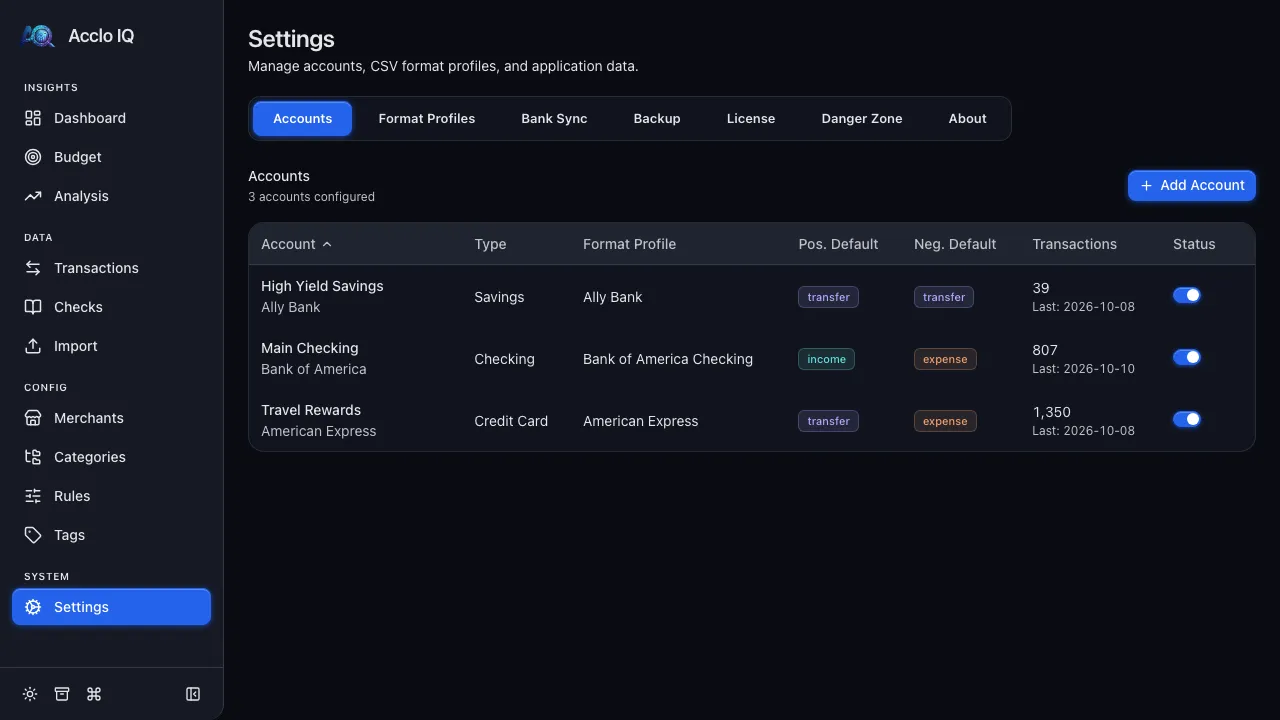Click the Checks book icon

tap(33, 307)
